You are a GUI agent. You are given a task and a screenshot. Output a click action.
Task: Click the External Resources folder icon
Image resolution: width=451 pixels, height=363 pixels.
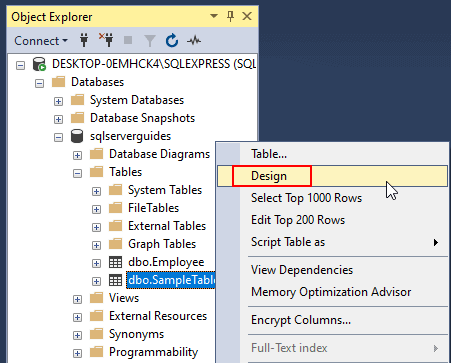[96, 316]
